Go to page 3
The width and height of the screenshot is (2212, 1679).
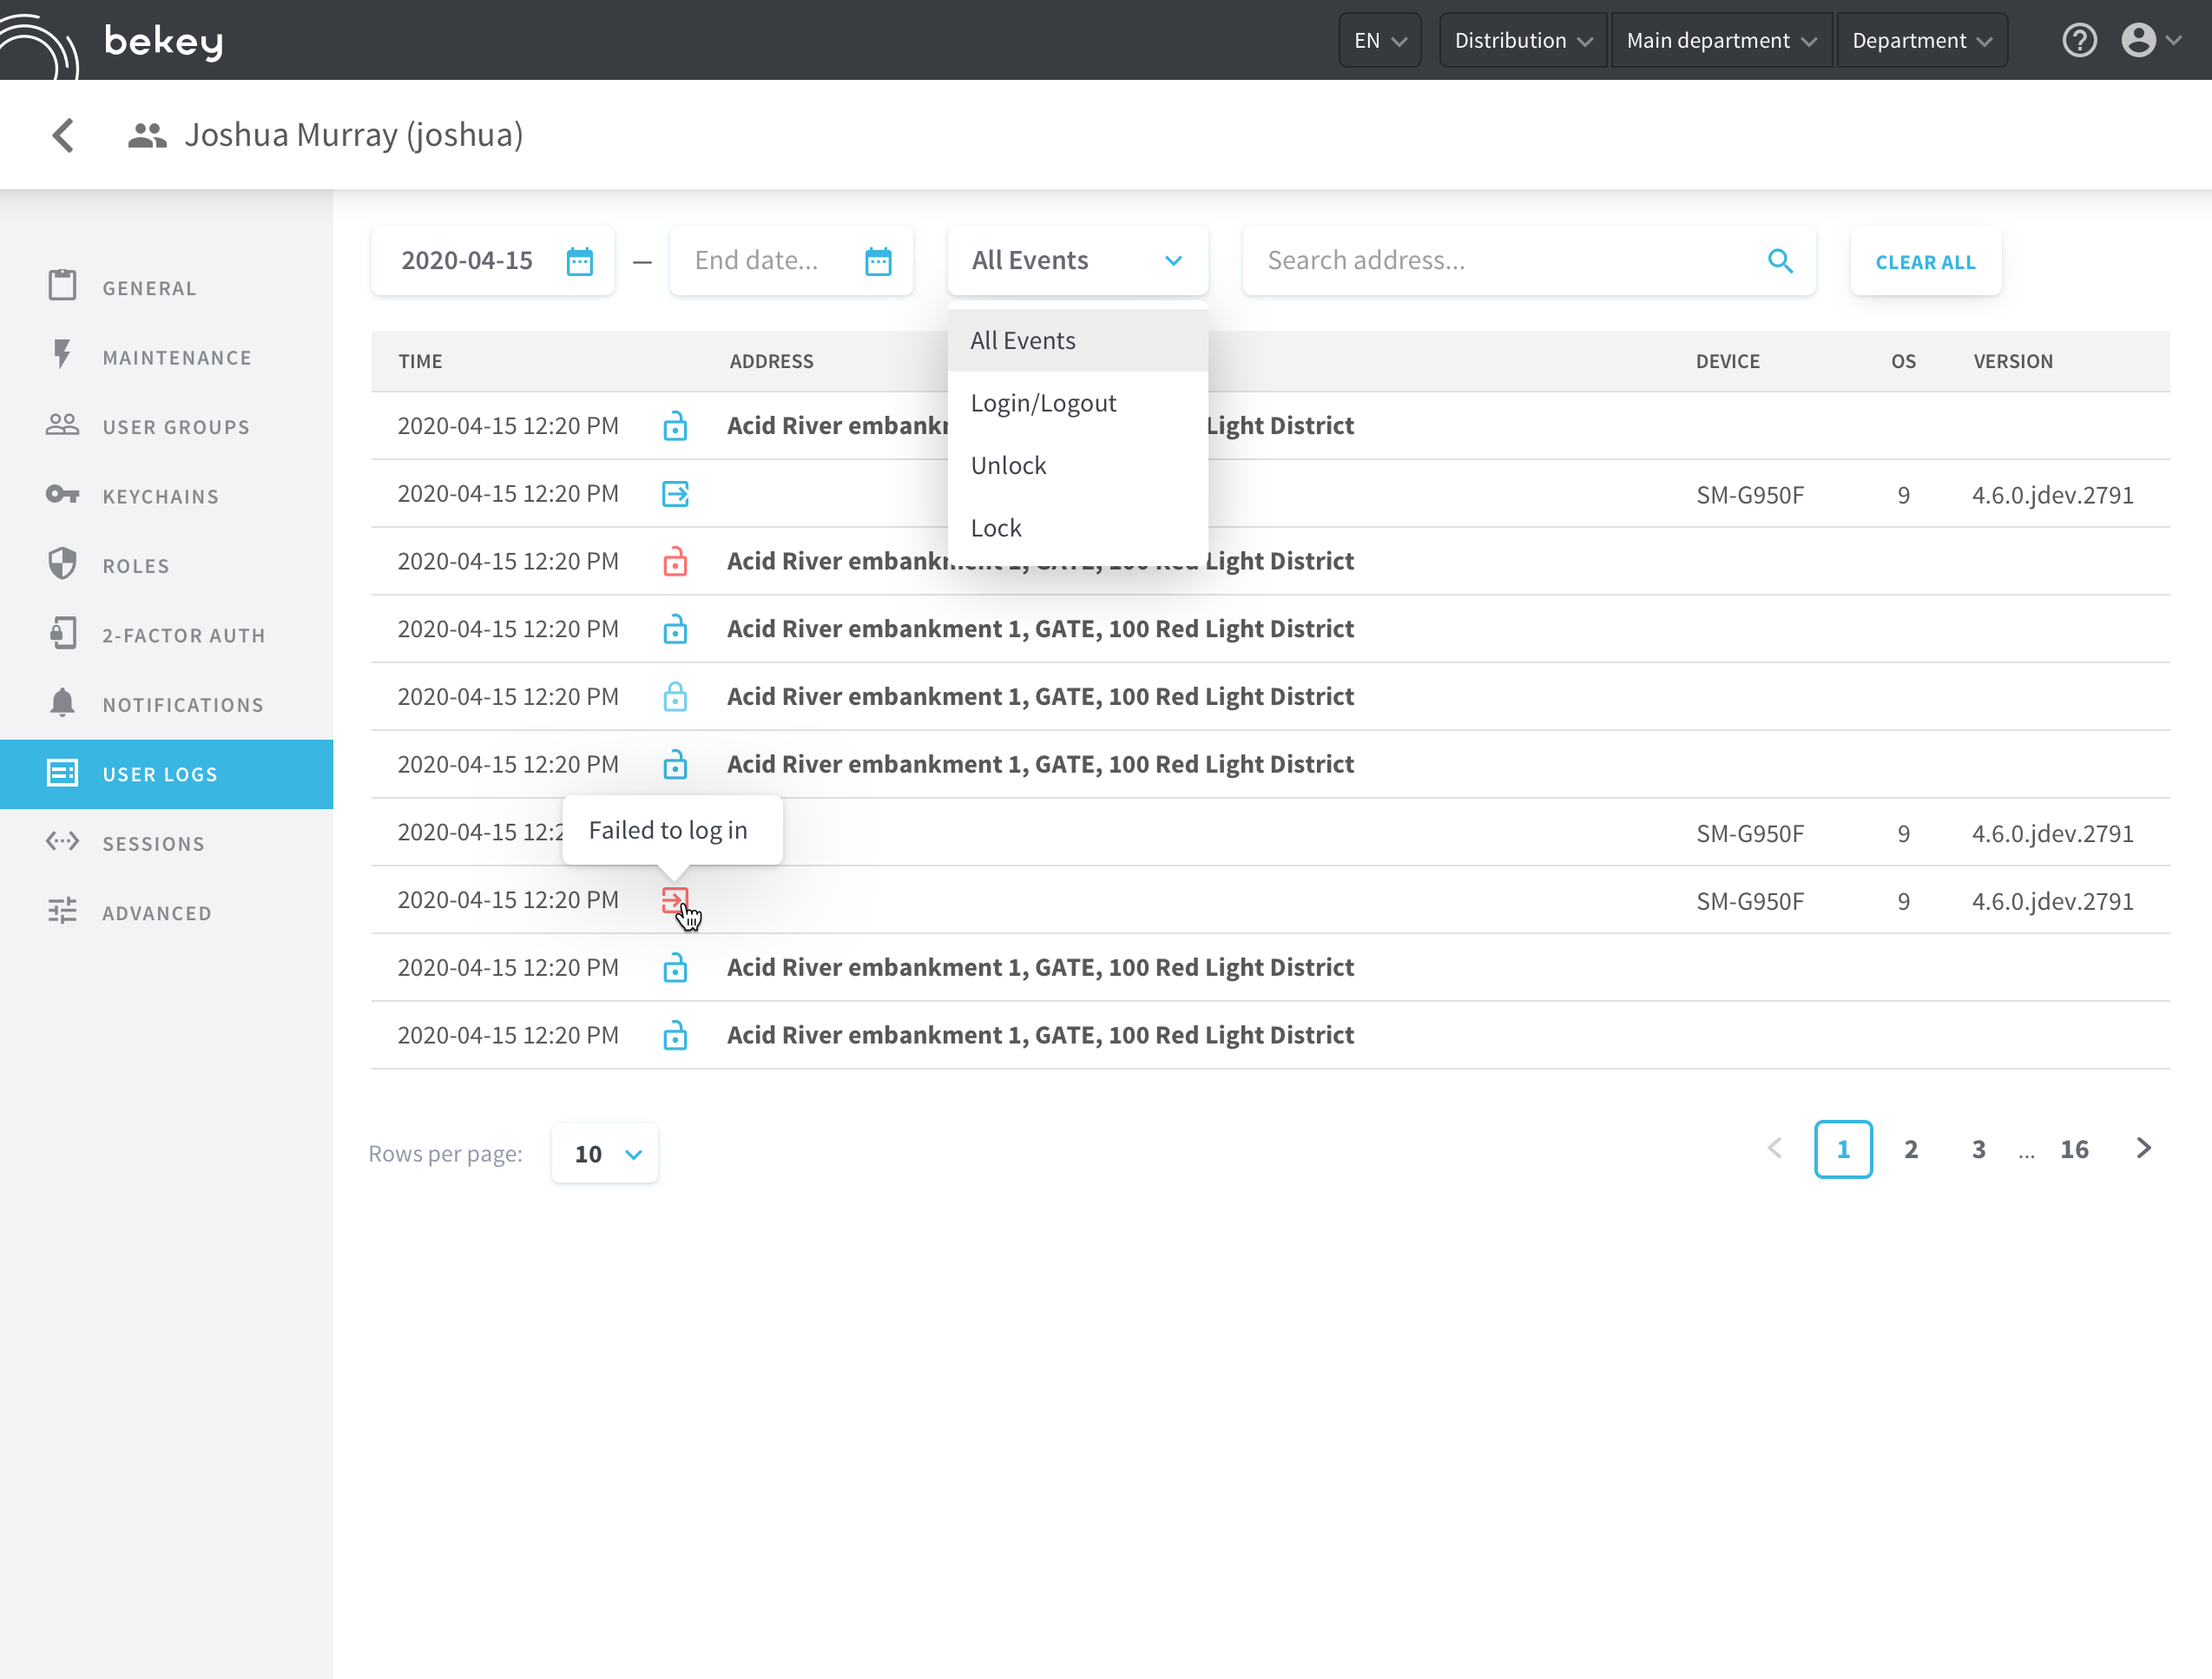[1979, 1149]
